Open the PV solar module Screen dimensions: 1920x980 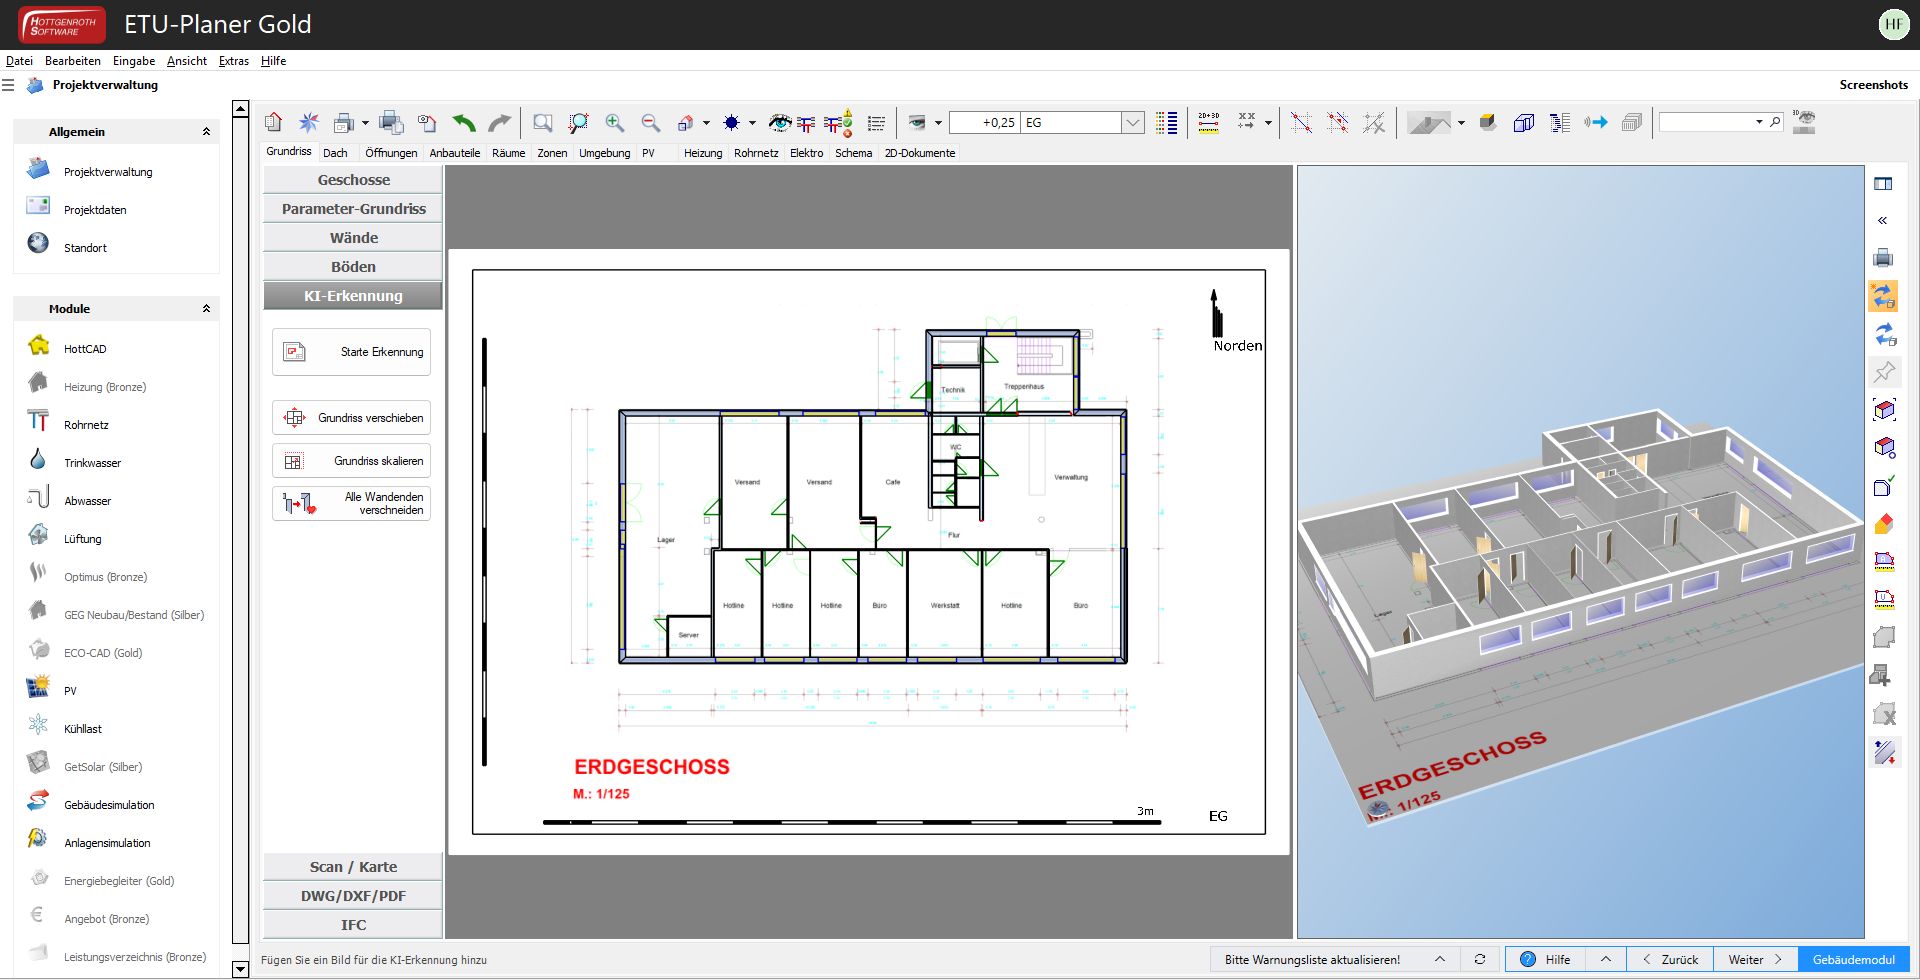(70, 691)
